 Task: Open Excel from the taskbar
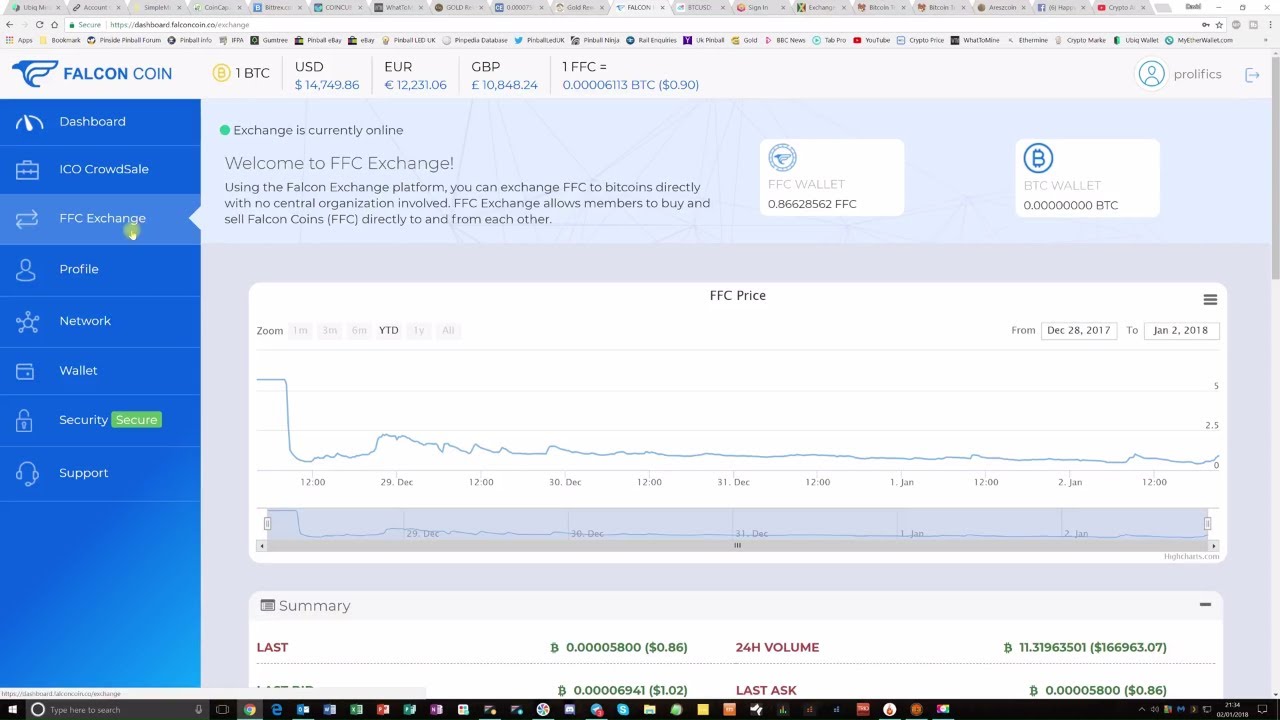click(x=356, y=710)
